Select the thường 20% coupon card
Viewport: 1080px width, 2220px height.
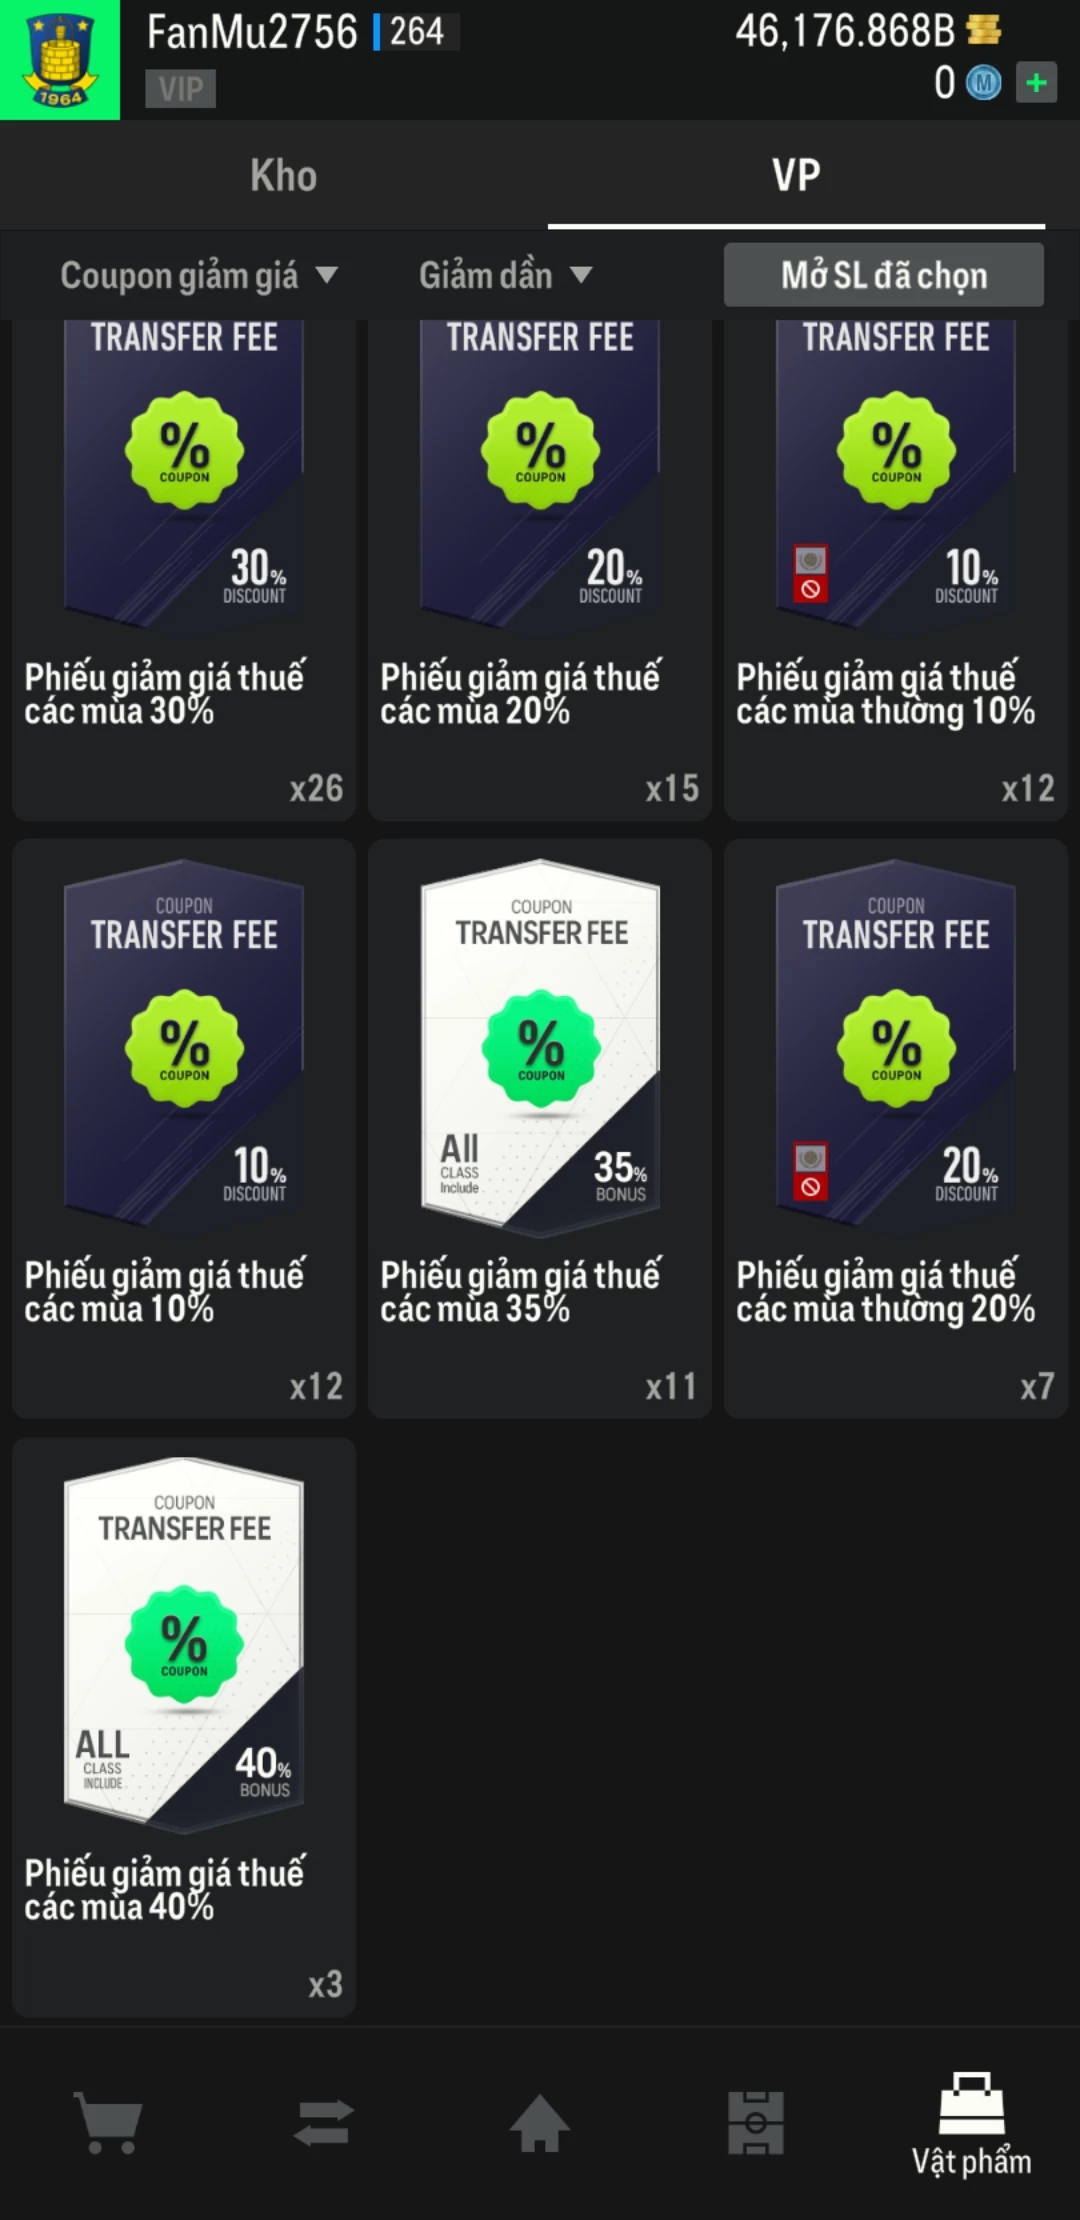896,1128
